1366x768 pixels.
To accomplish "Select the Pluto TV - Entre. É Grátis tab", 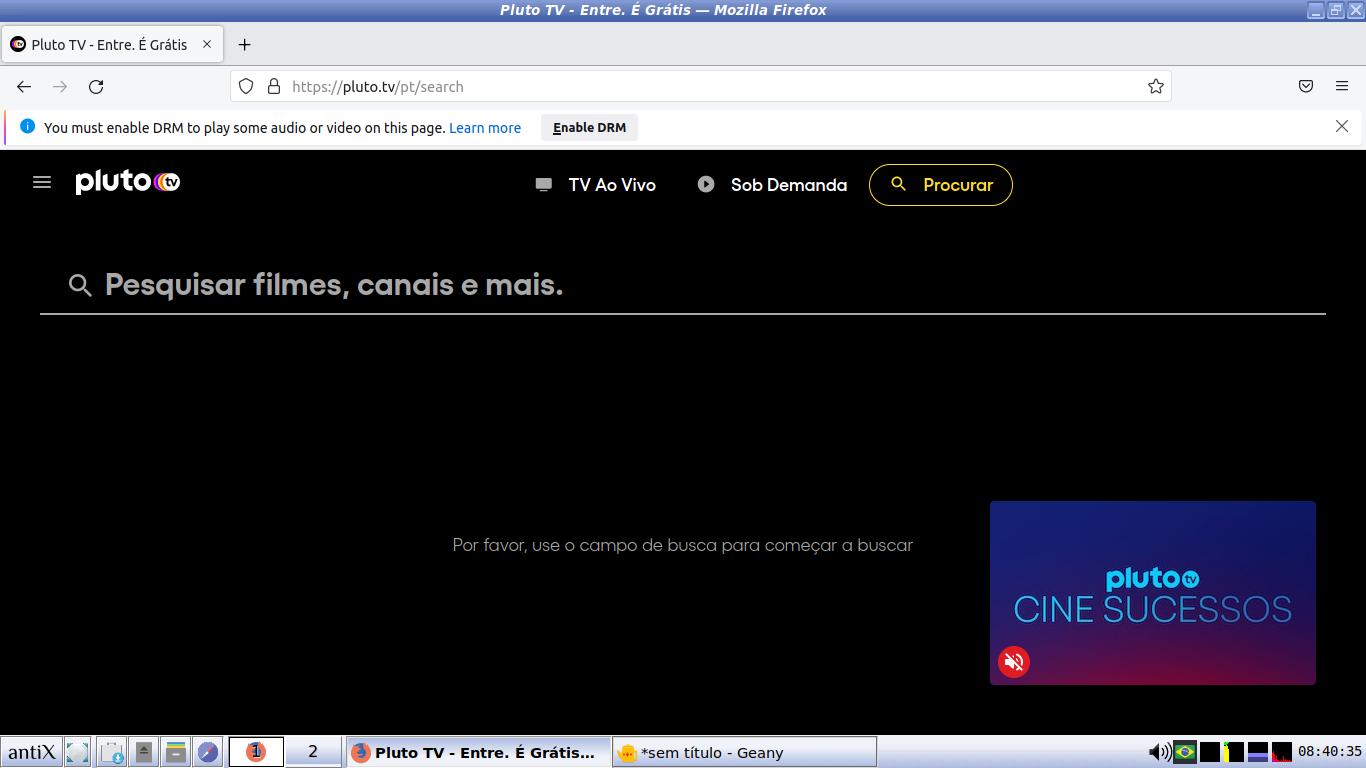I will point(112,45).
